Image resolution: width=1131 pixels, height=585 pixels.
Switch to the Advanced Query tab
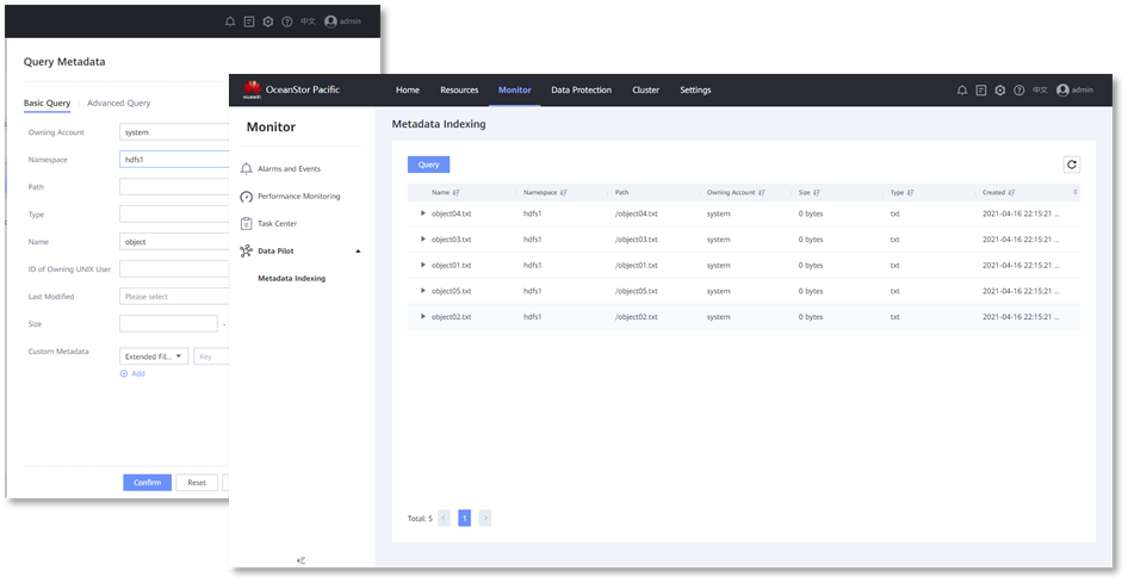pos(119,103)
